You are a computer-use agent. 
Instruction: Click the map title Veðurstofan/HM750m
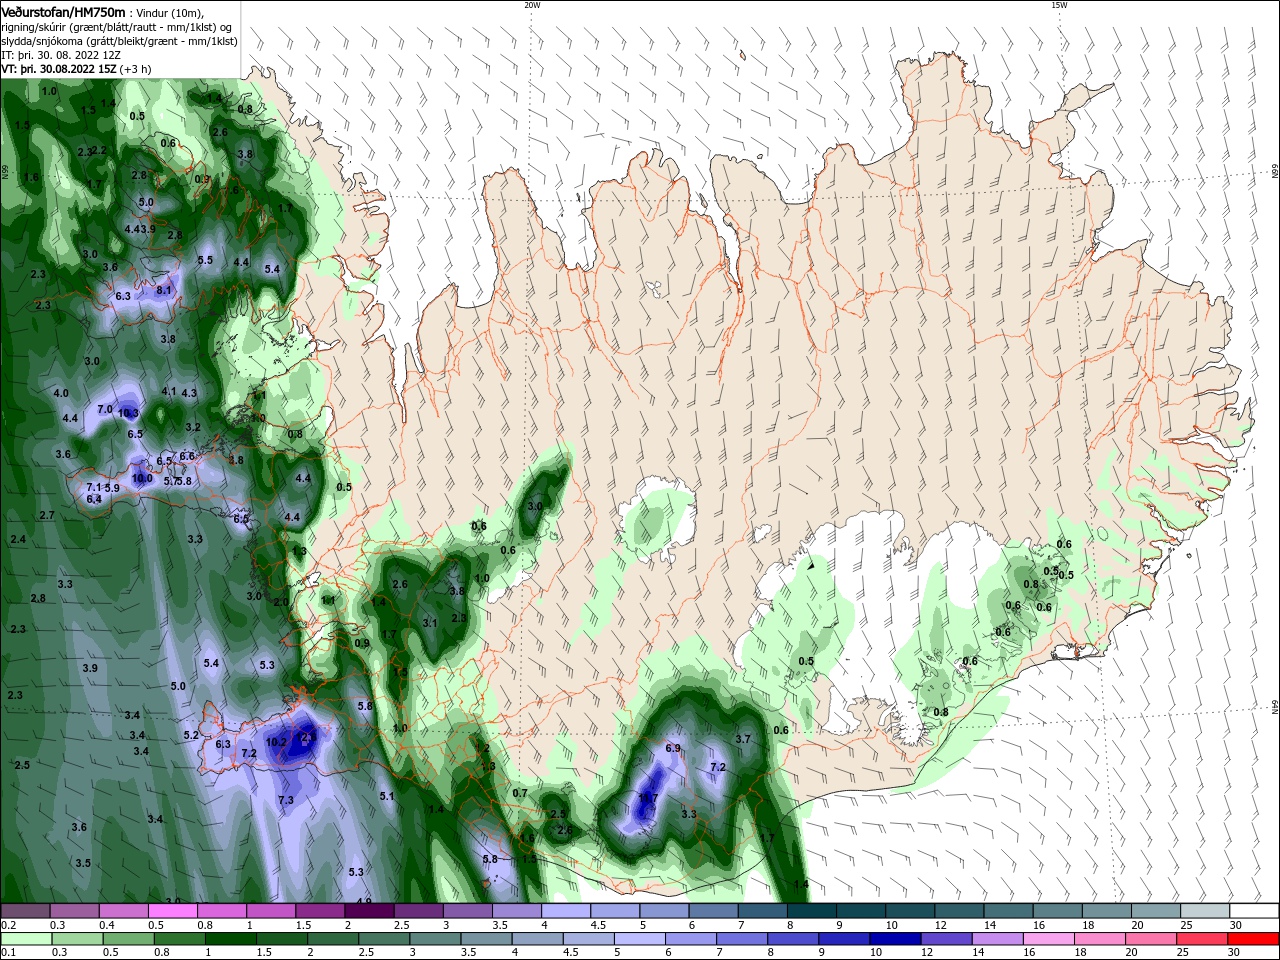tap(63, 12)
